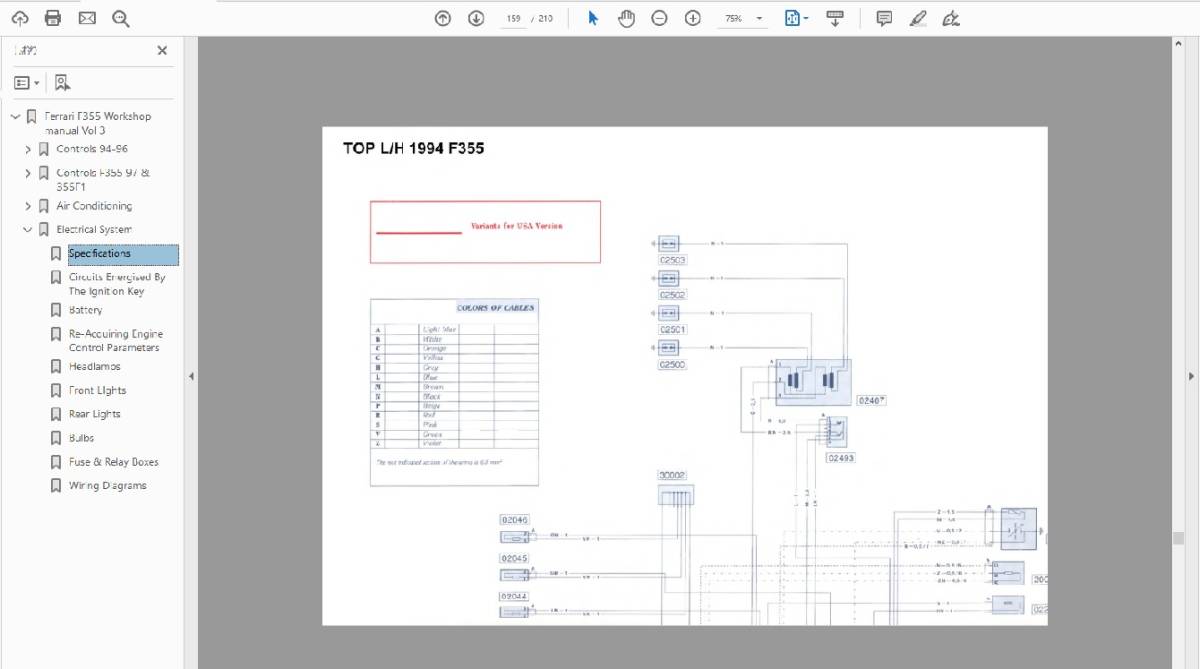Go to previous page arrow
1200x669 pixels.
443,18
